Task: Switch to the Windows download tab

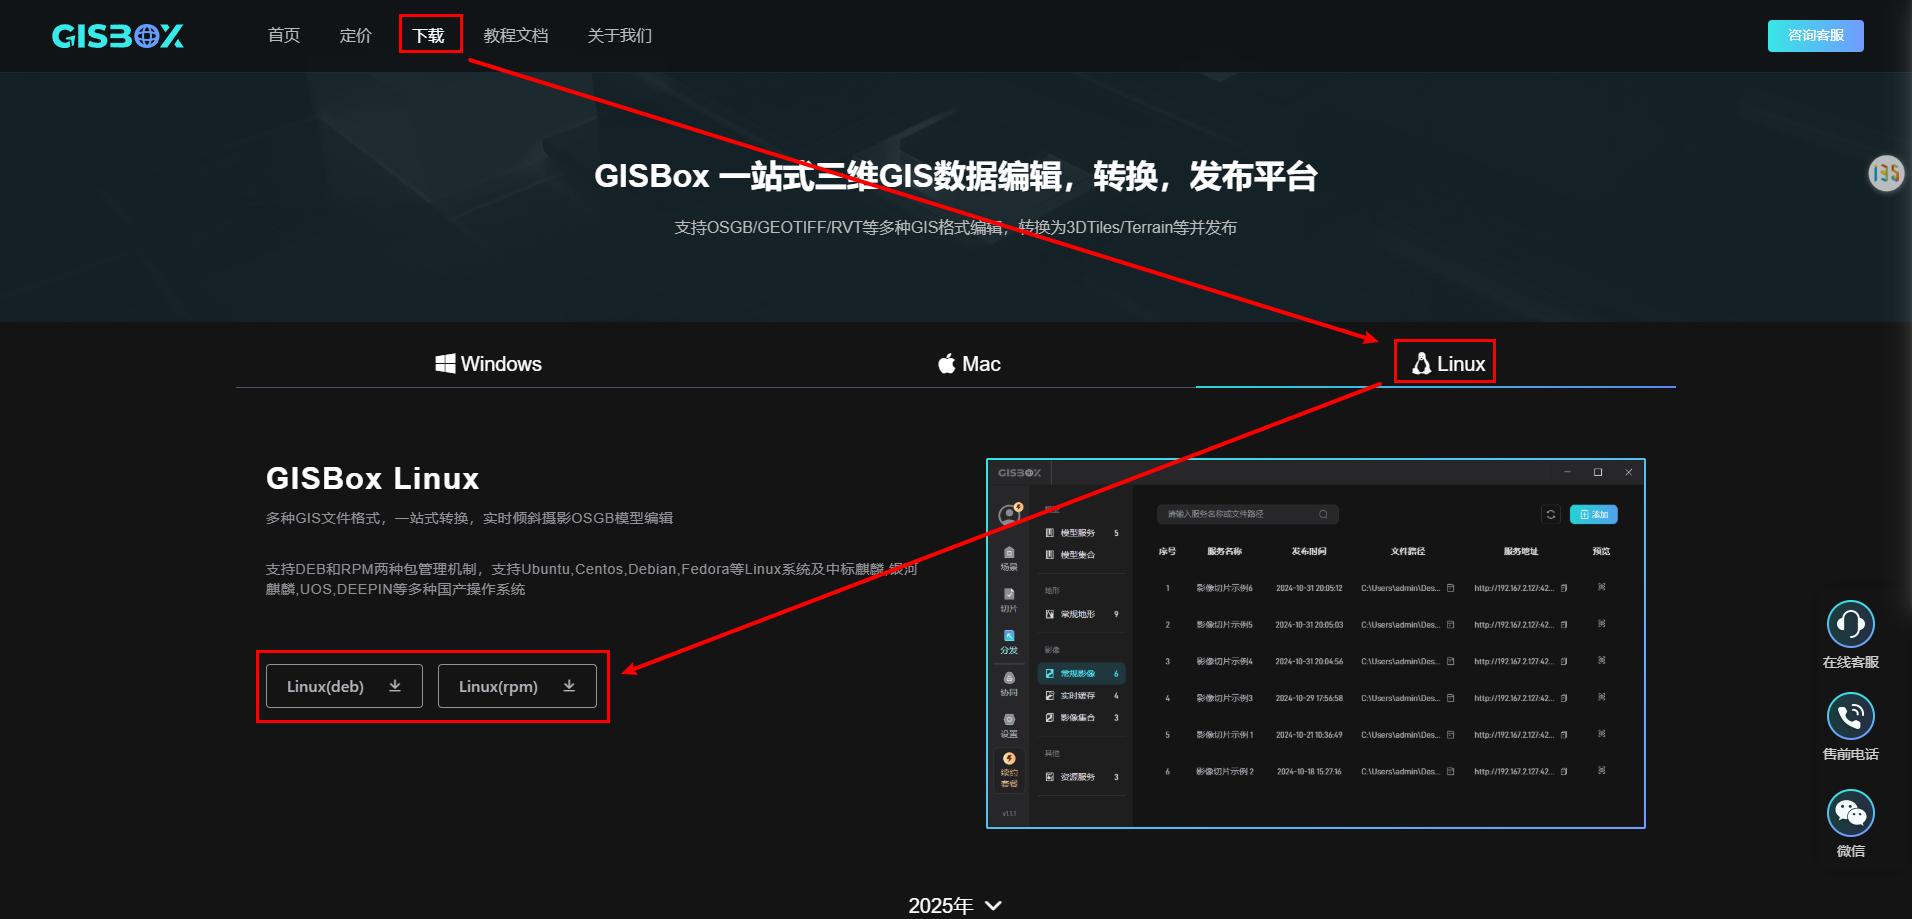Action: click(x=489, y=364)
